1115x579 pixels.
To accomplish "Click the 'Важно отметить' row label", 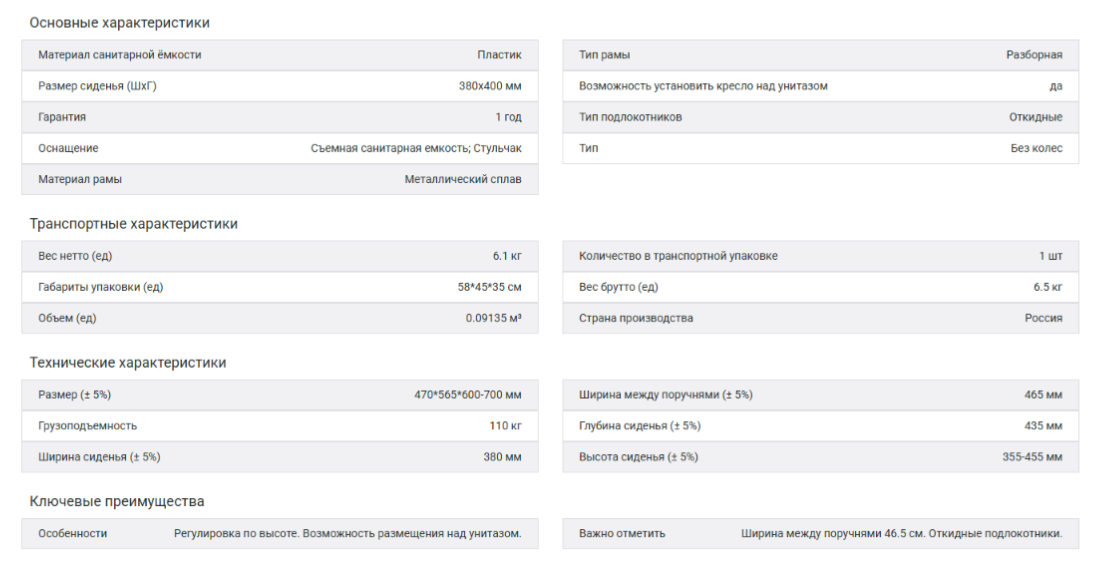I will pyautogui.click(x=622, y=534).
